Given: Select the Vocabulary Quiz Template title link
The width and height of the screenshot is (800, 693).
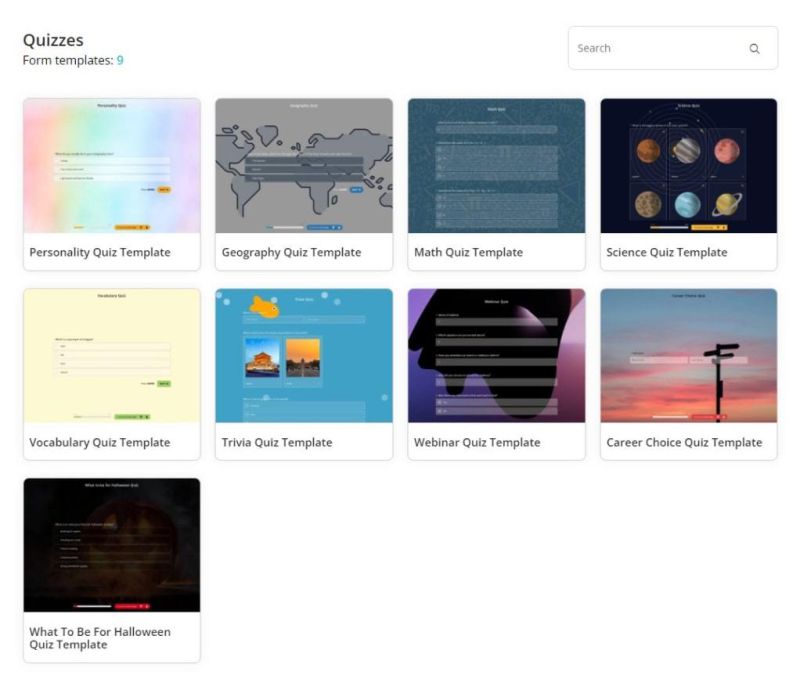Looking at the screenshot, I should click(x=102, y=442).
